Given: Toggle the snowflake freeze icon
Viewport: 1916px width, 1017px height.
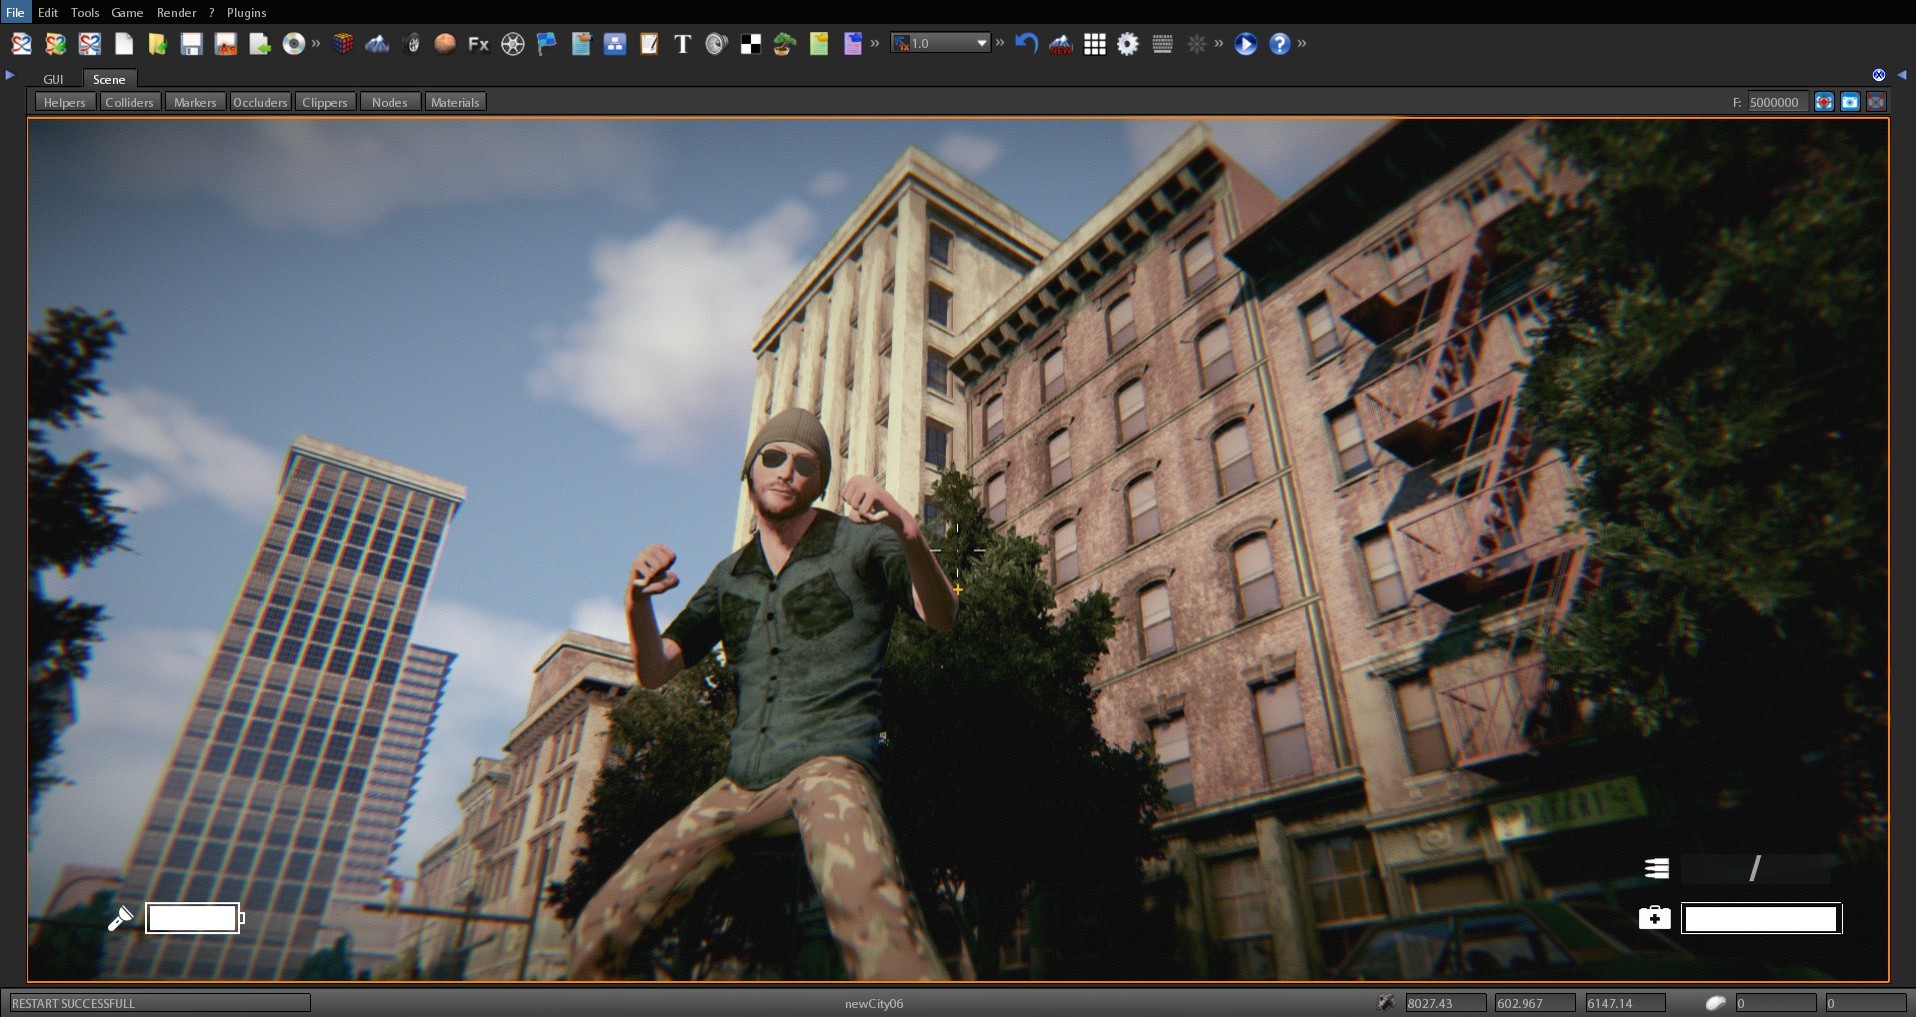Looking at the screenshot, I should (x=1198, y=44).
